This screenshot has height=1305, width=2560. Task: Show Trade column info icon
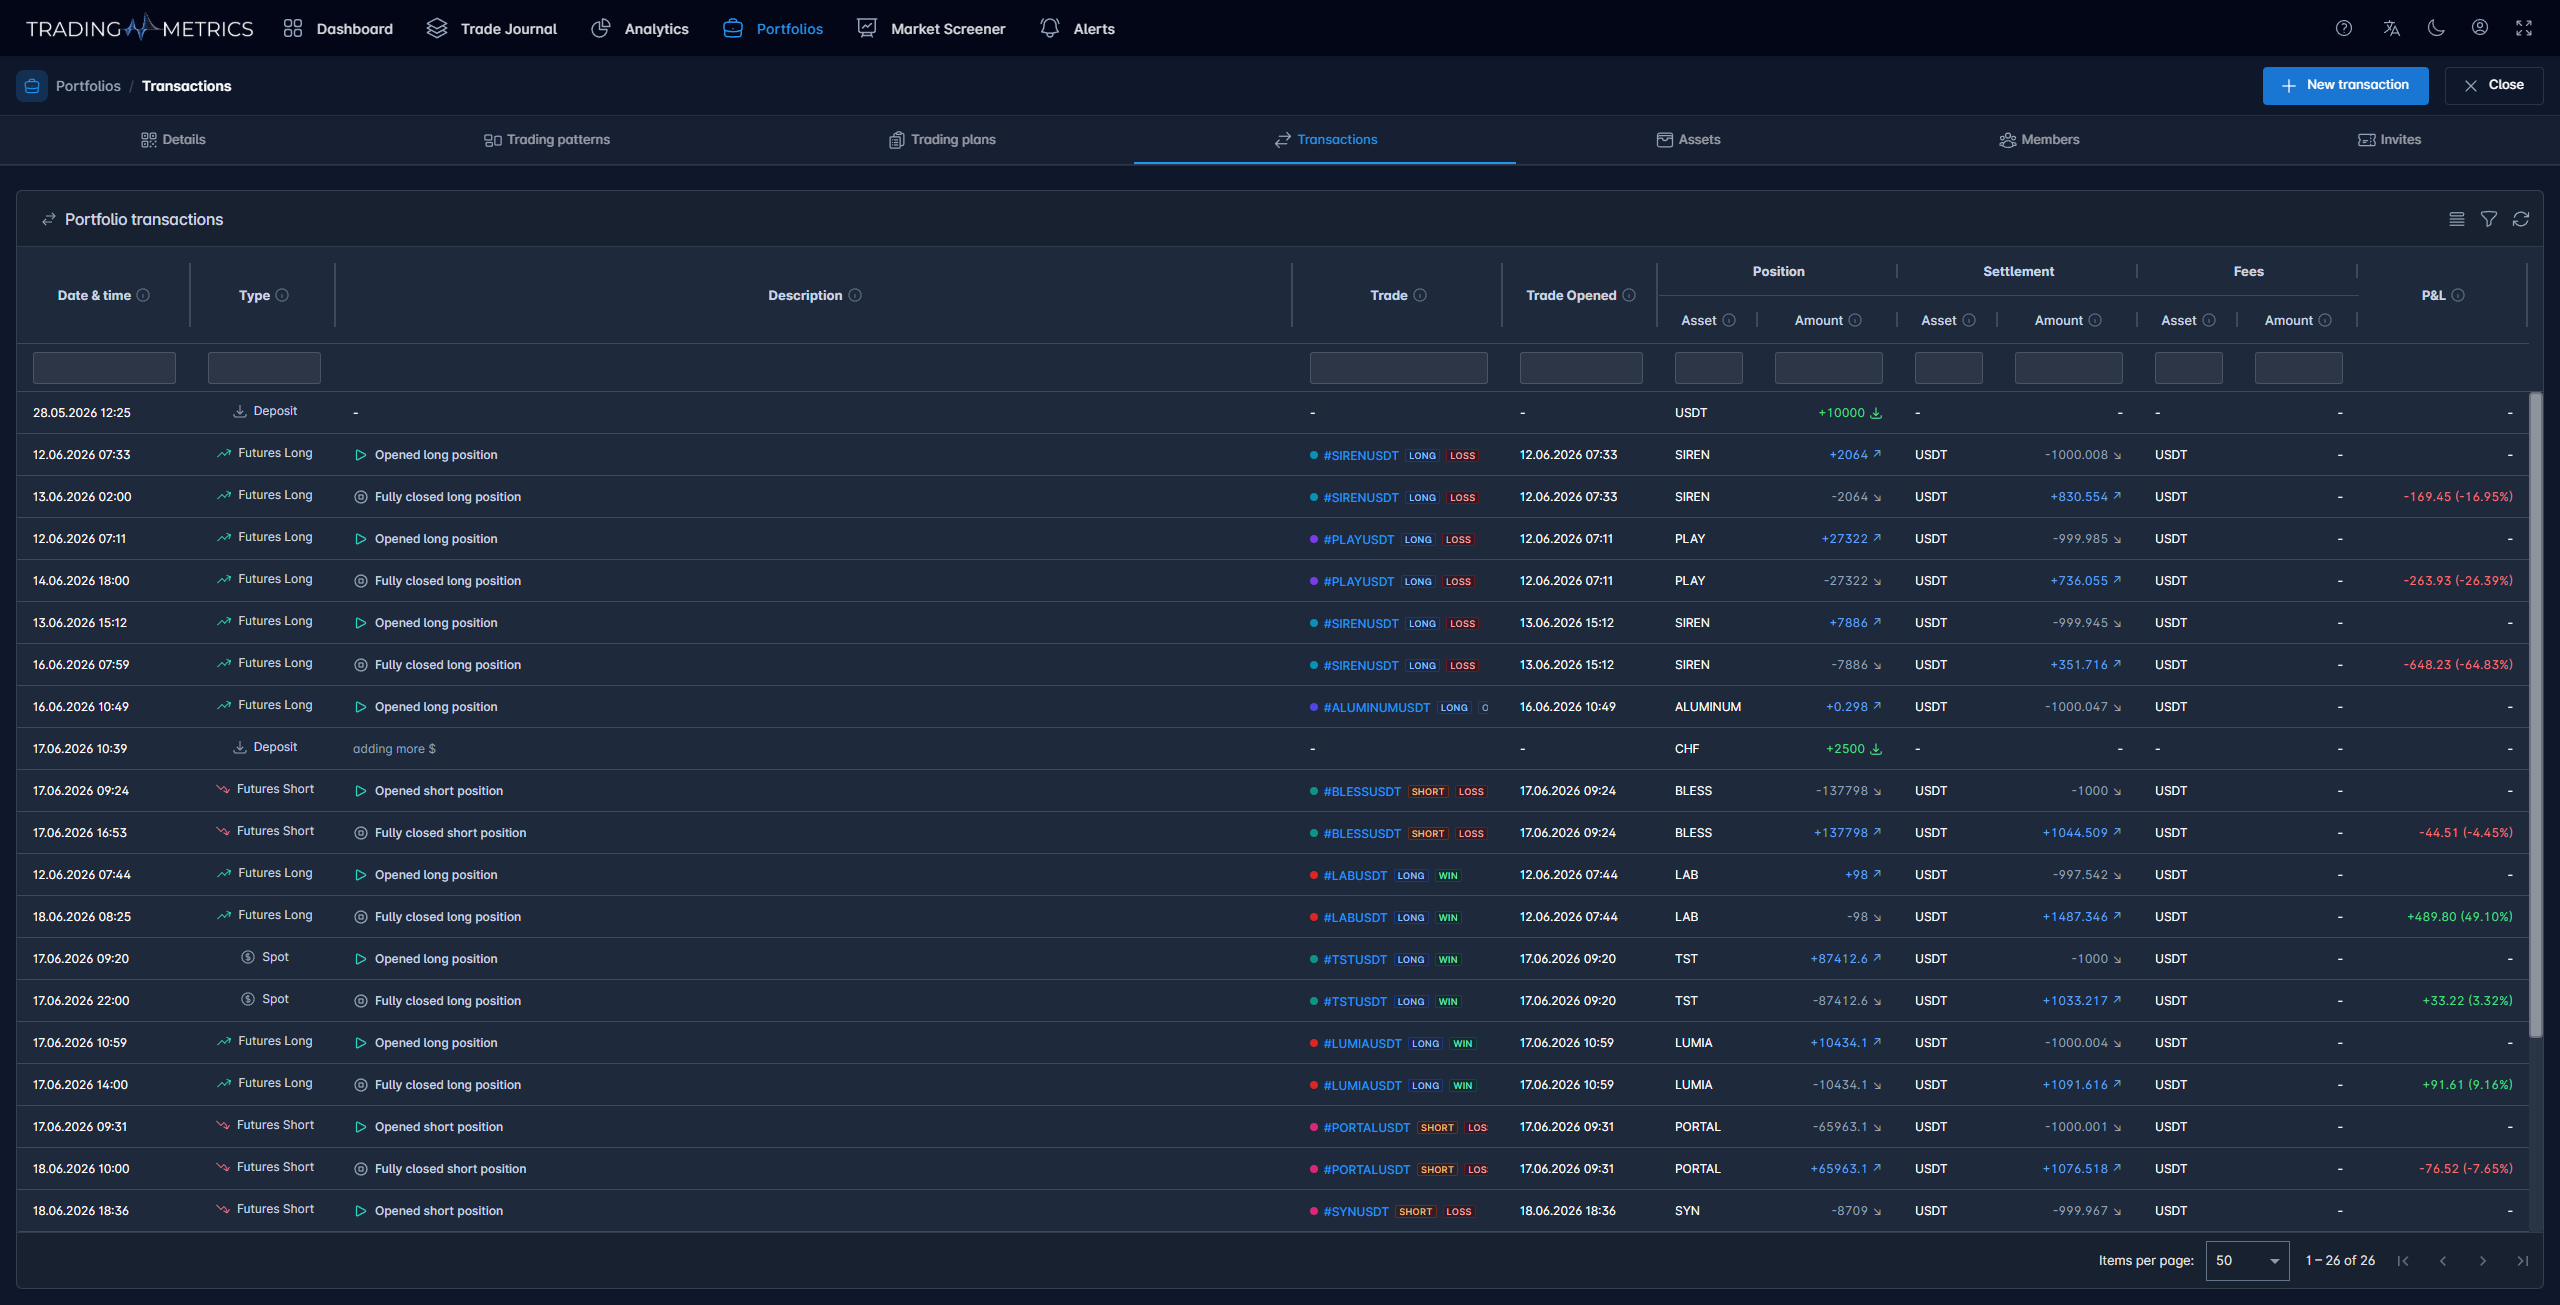(1420, 295)
